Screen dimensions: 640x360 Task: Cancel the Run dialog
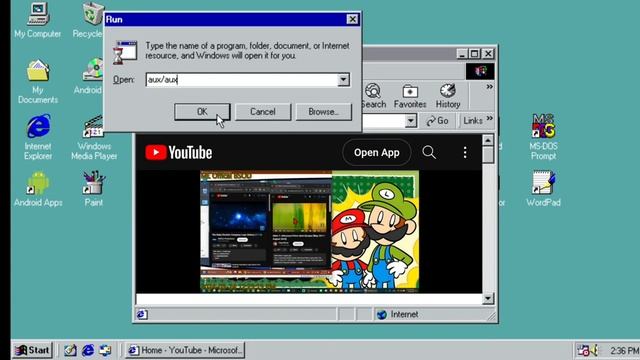(x=263, y=112)
